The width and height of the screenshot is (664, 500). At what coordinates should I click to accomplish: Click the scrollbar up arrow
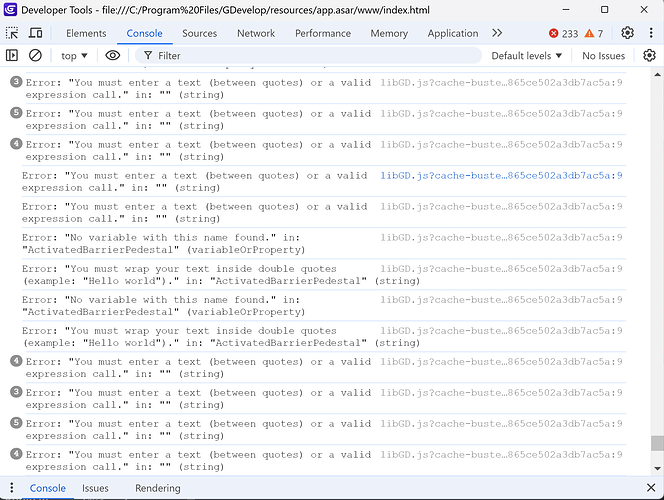[x=657, y=75]
